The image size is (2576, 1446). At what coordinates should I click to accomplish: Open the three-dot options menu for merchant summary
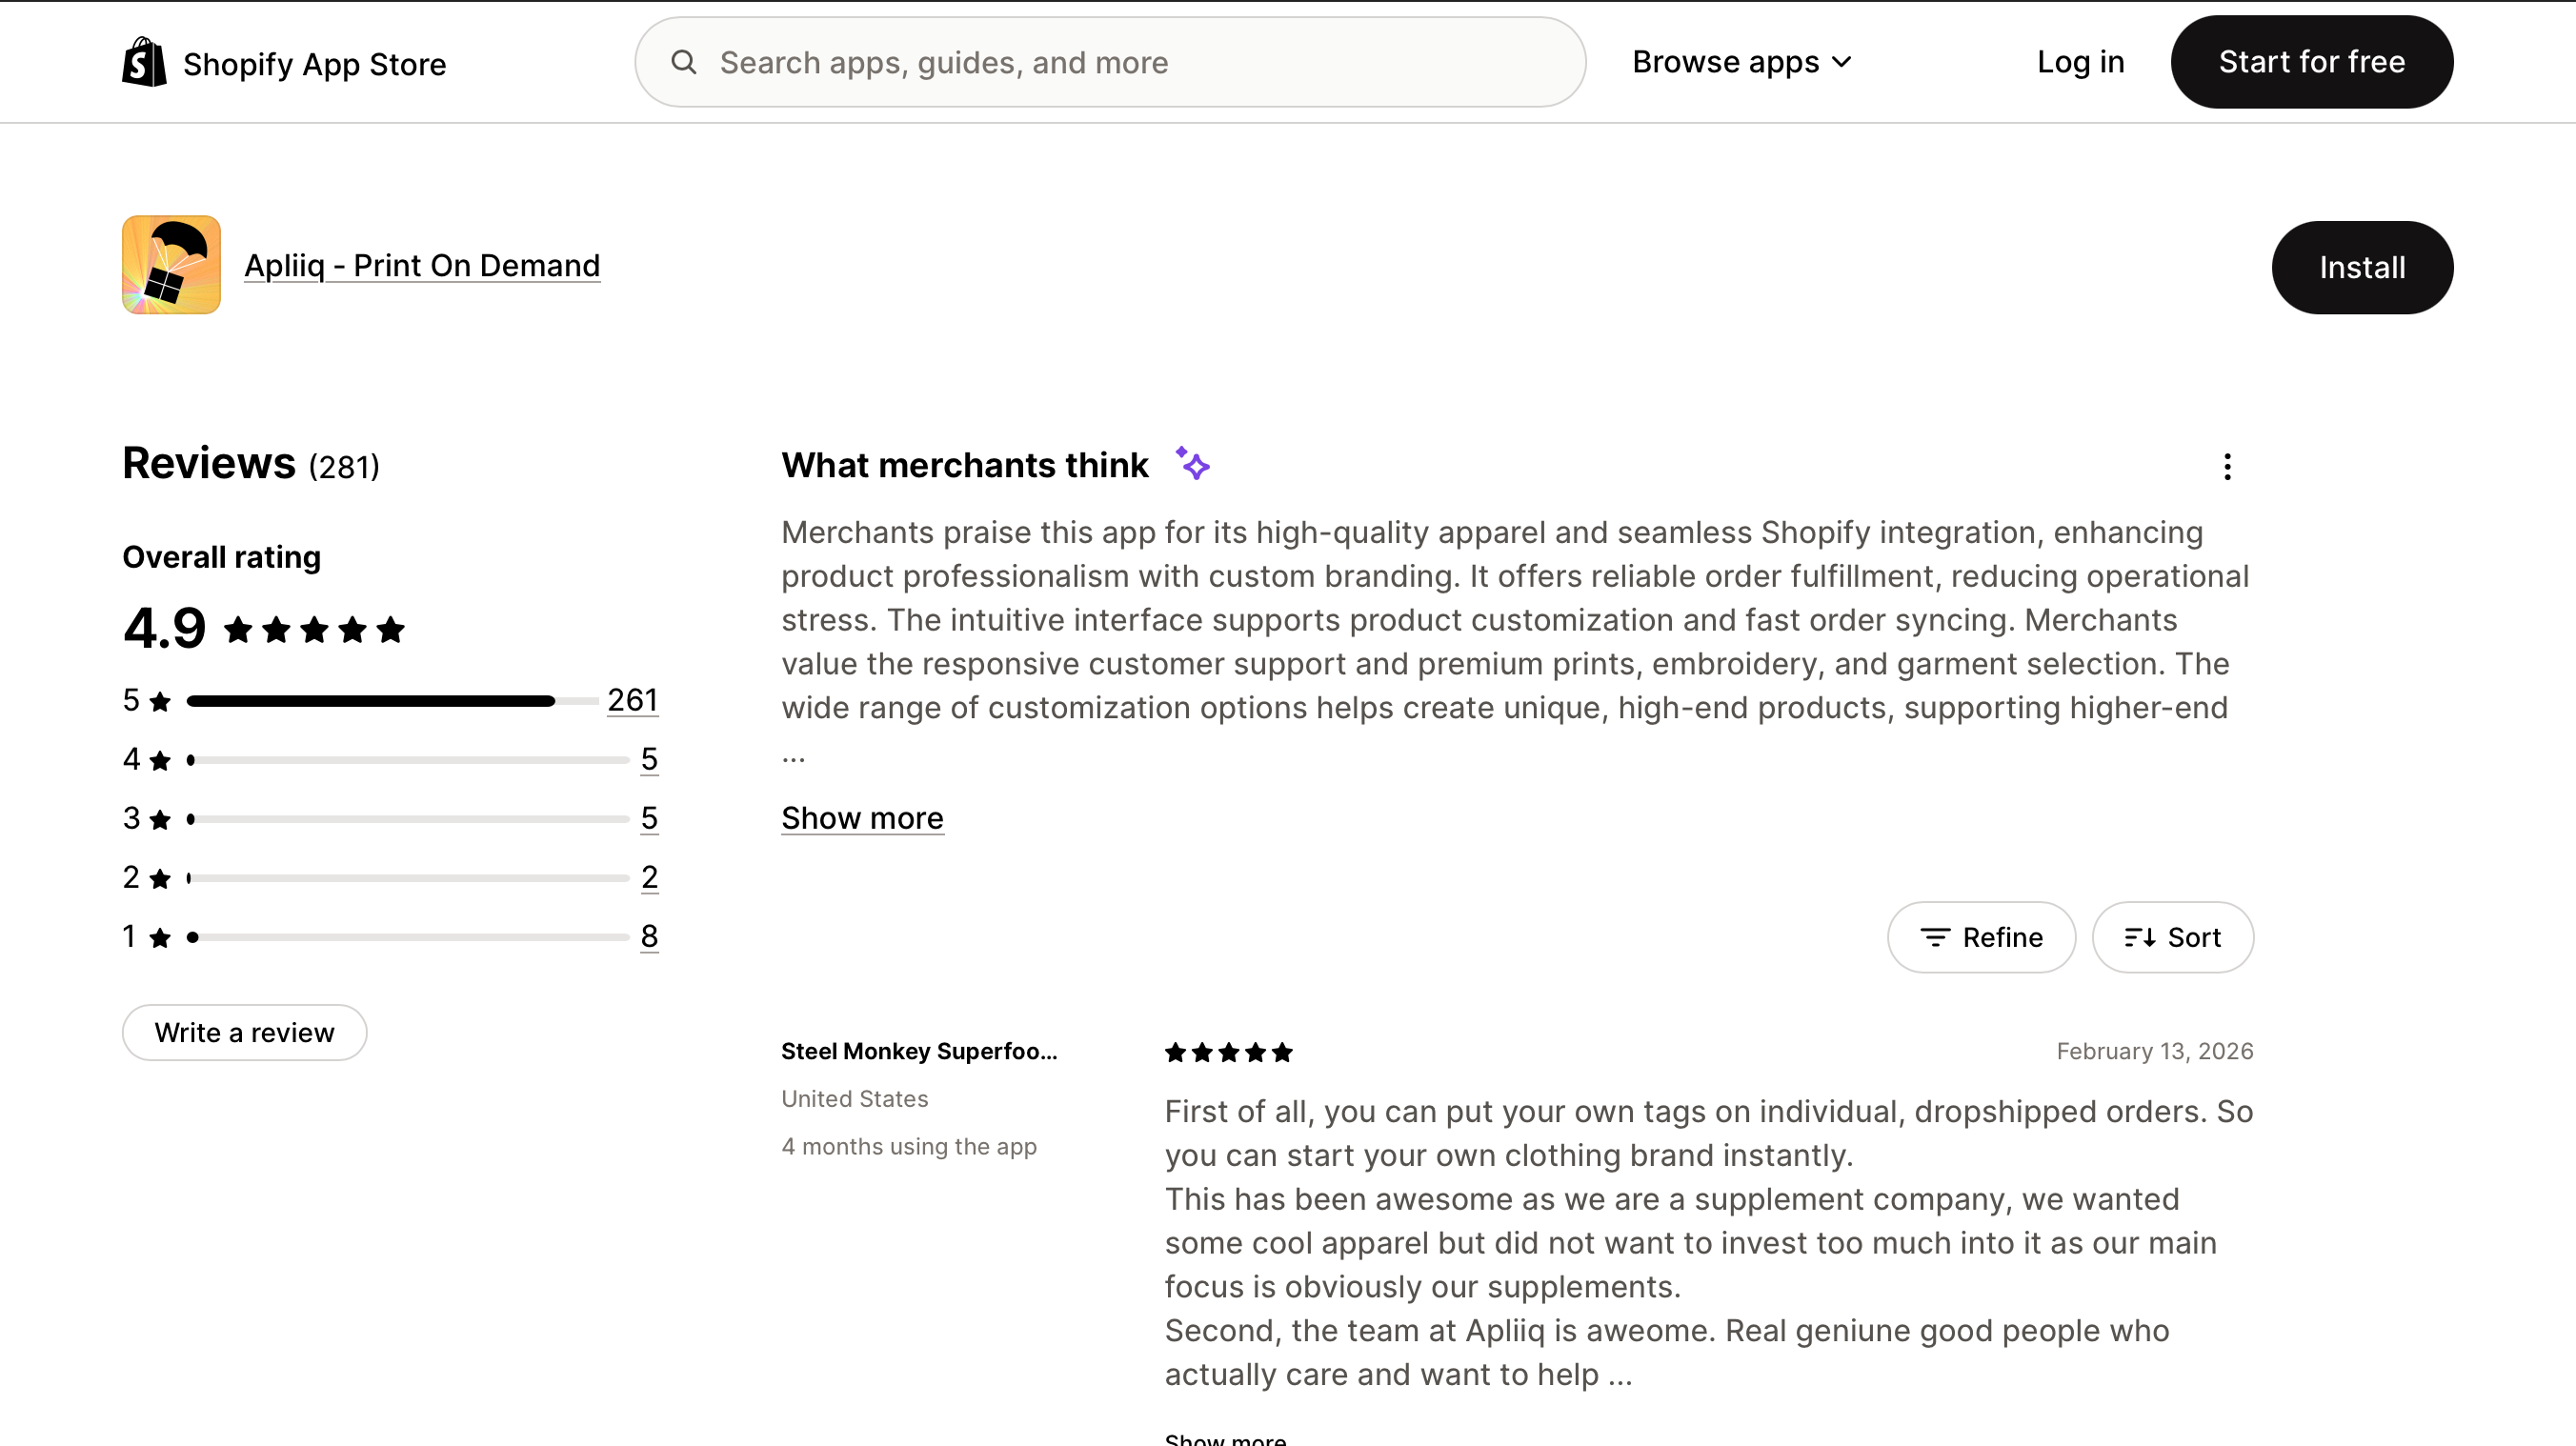[2226, 466]
